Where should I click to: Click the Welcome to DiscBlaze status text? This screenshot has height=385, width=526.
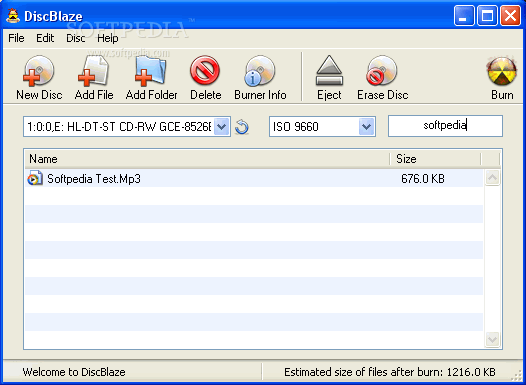pos(74,372)
